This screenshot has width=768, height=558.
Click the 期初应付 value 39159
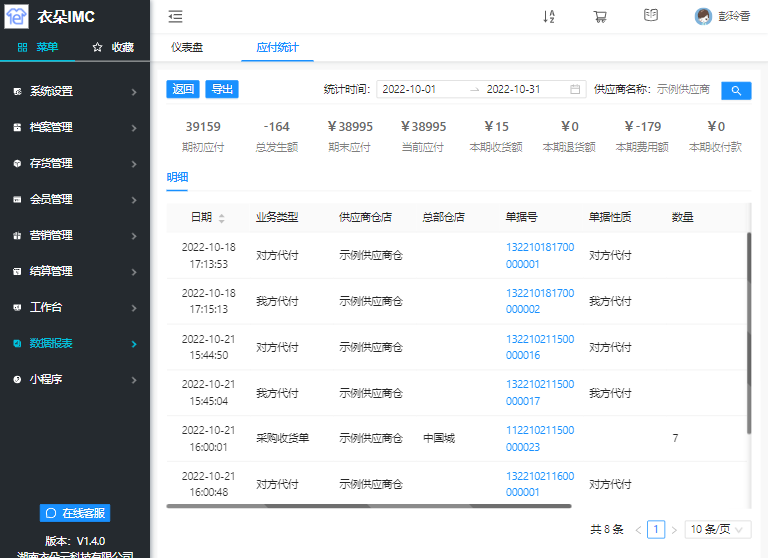[x=203, y=127]
